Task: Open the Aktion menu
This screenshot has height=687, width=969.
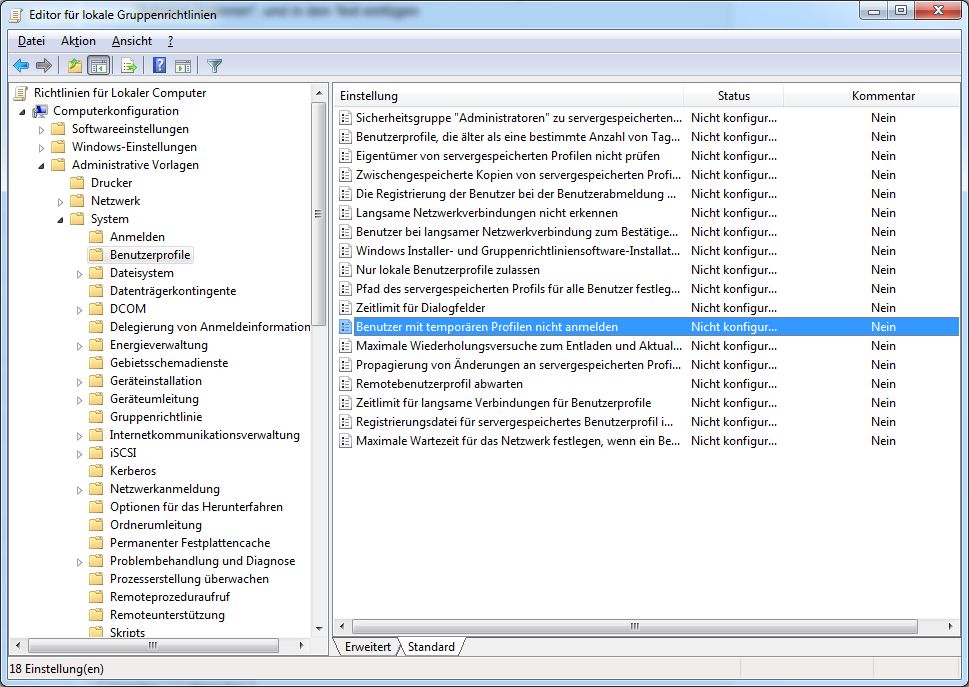Action: click(x=78, y=41)
